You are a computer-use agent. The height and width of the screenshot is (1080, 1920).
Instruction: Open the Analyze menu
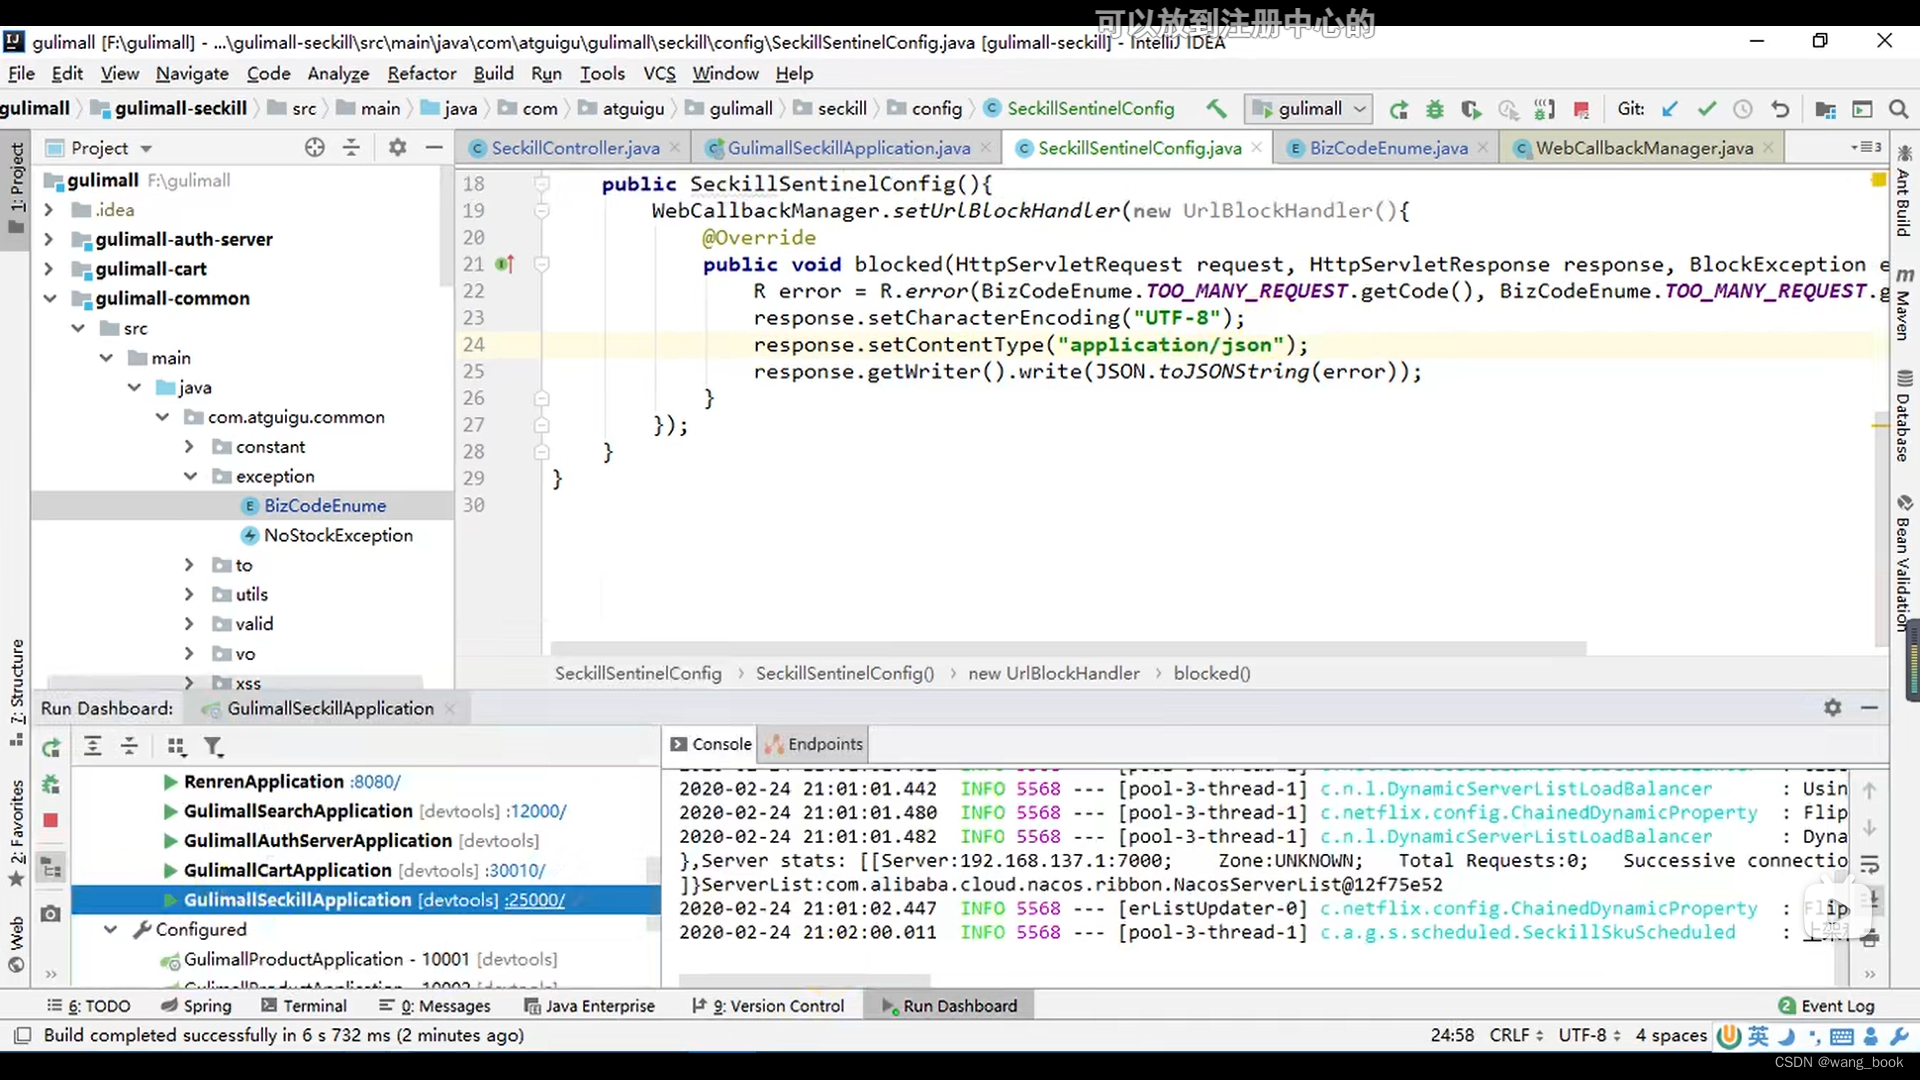coord(338,73)
